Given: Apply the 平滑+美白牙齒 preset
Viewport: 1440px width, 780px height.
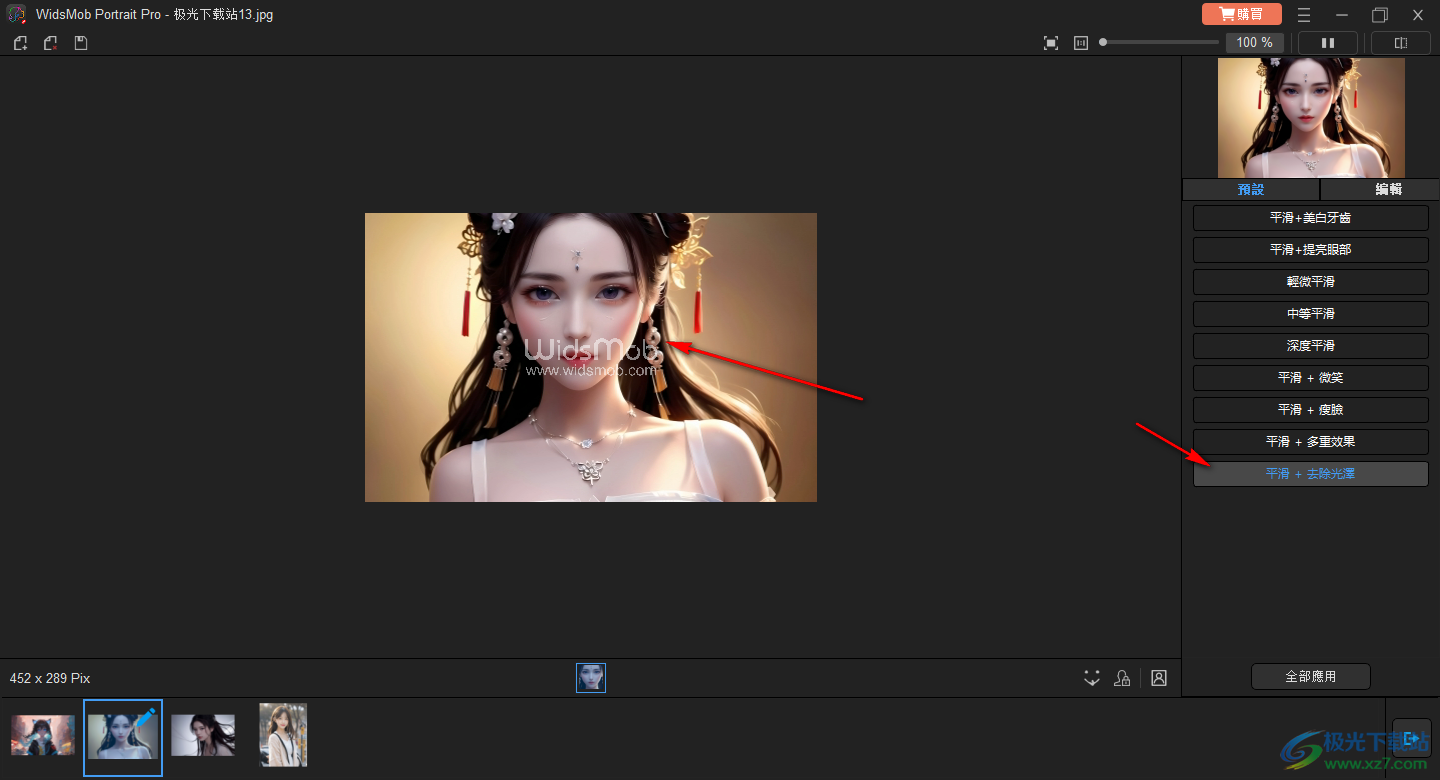Looking at the screenshot, I should point(1311,218).
